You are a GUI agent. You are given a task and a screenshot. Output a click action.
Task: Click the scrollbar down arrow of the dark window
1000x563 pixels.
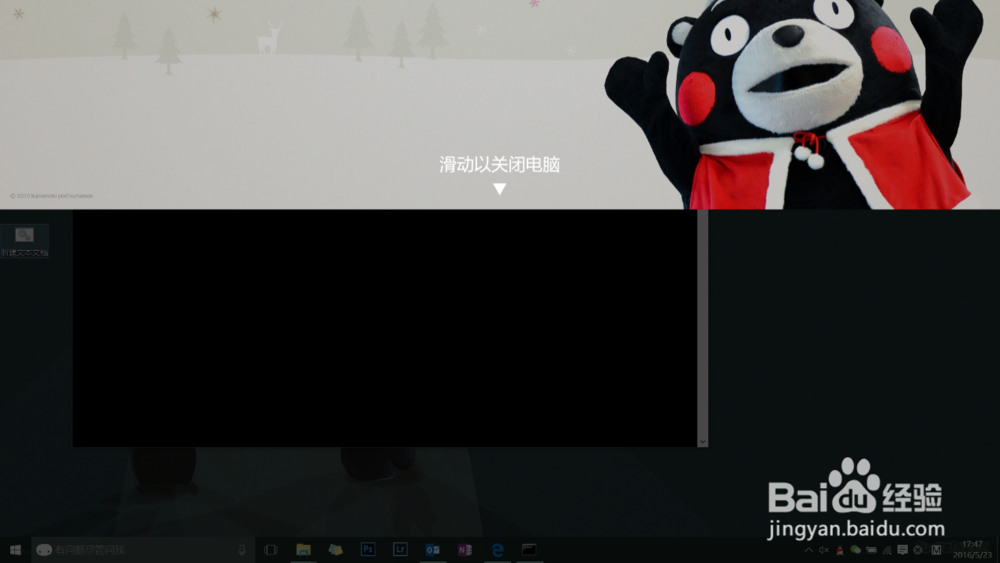(702, 441)
